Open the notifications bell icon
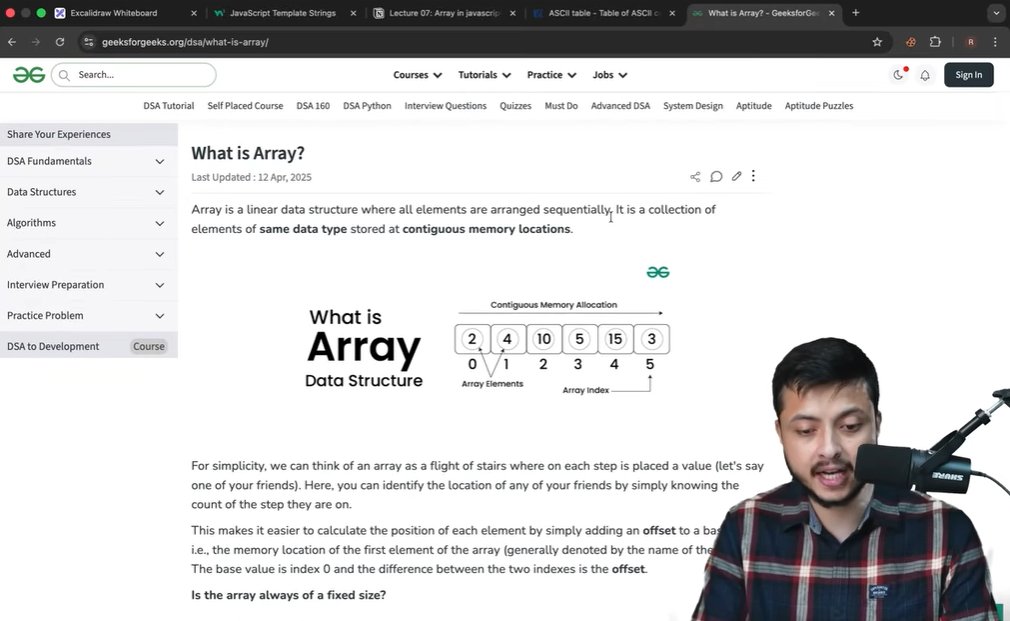1010x621 pixels. (x=925, y=75)
